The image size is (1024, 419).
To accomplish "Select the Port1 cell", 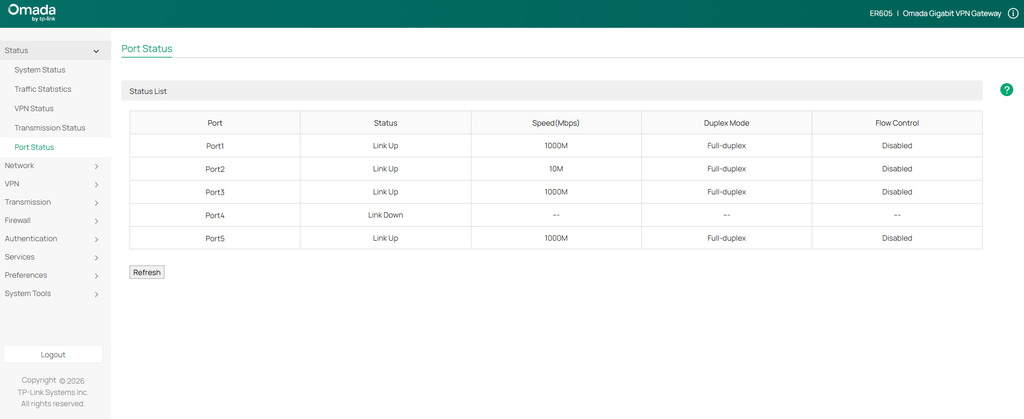I will (x=215, y=146).
